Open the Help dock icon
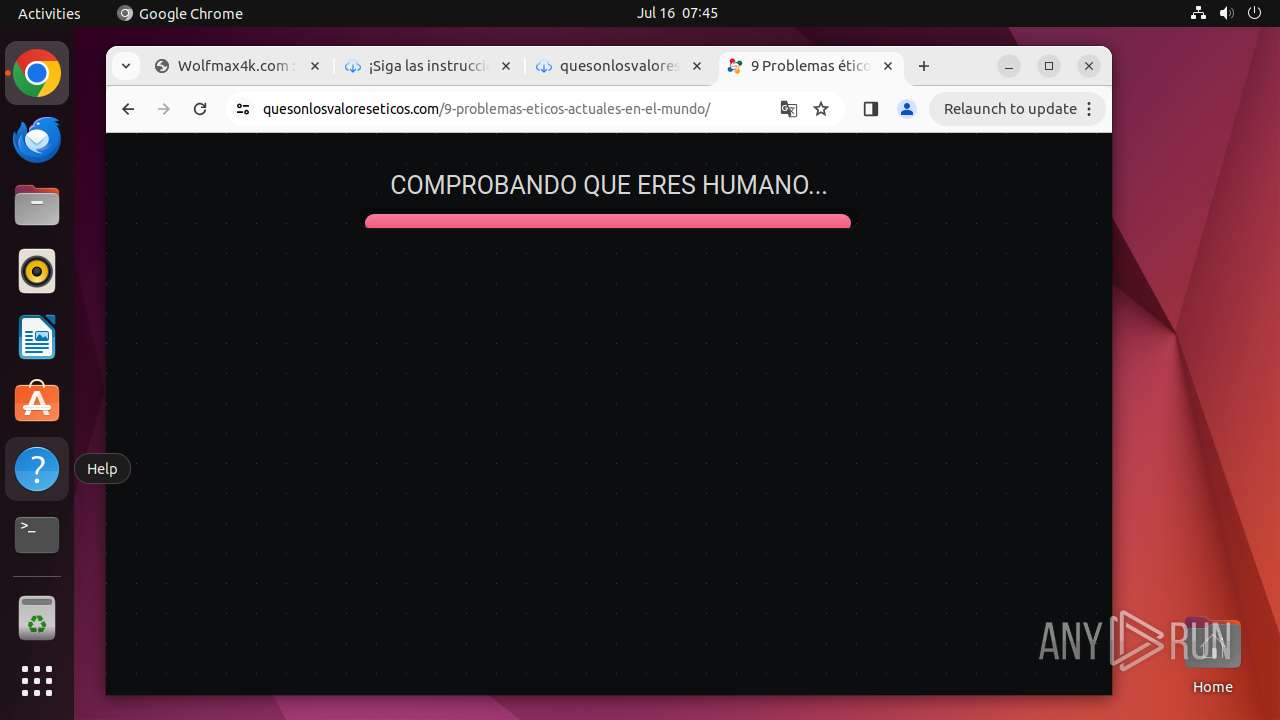The image size is (1280, 720). click(x=37, y=469)
